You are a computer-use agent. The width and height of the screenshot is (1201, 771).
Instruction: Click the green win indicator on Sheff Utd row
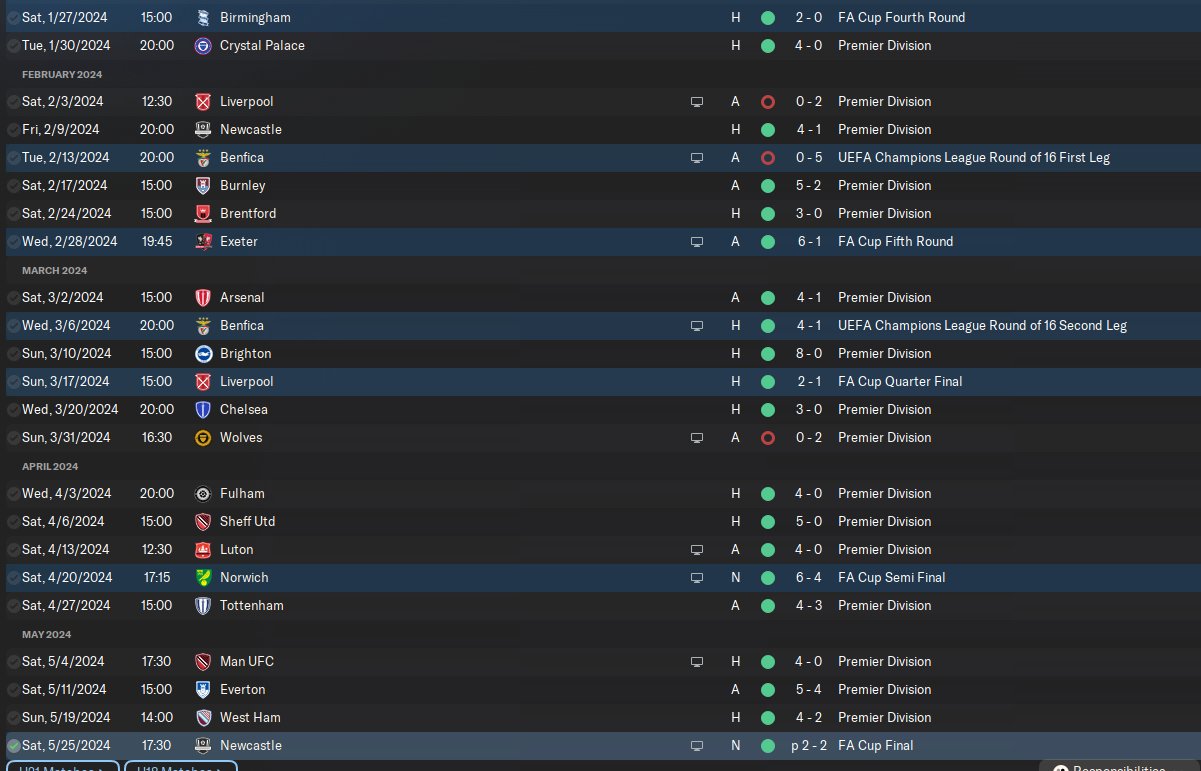[x=767, y=521]
